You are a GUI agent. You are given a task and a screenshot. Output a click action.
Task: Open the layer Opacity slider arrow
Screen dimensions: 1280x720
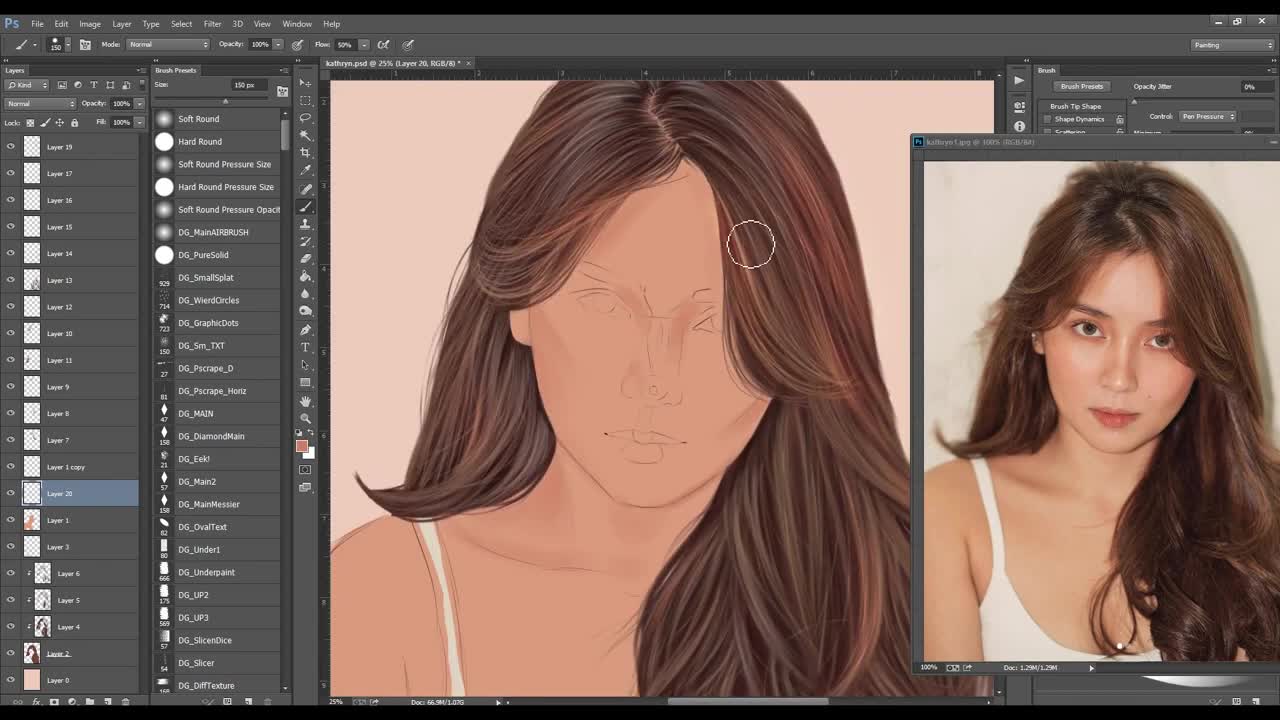point(138,103)
